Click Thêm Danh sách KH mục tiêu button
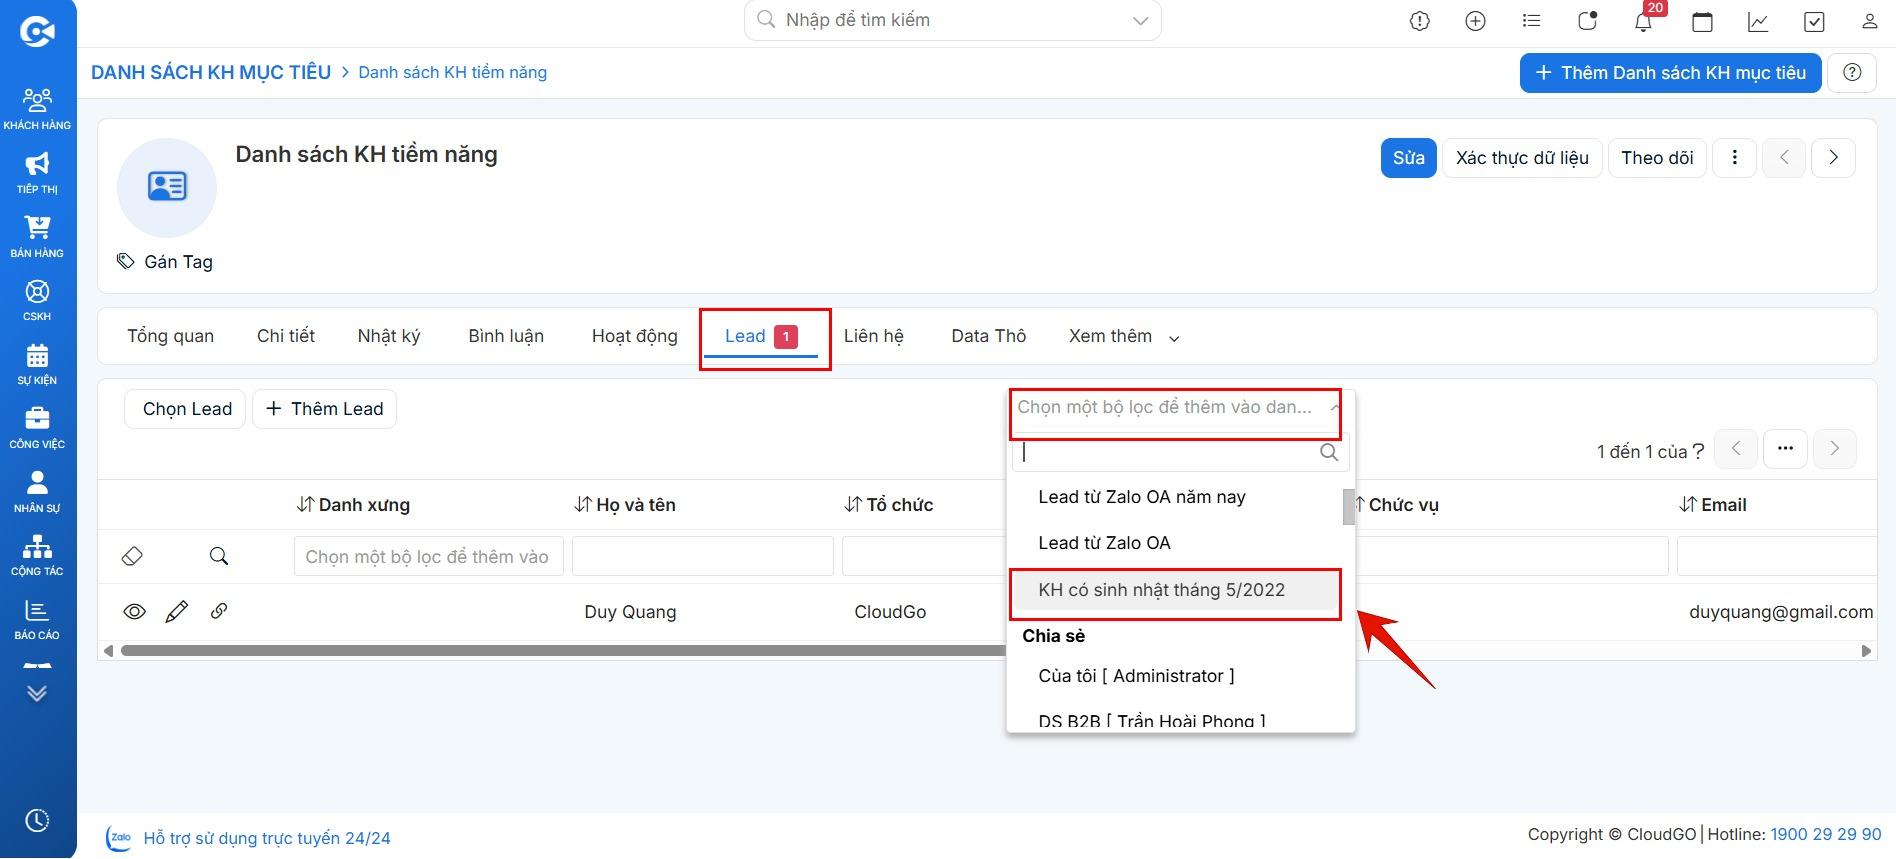The height and width of the screenshot is (859, 1896). click(x=1670, y=73)
